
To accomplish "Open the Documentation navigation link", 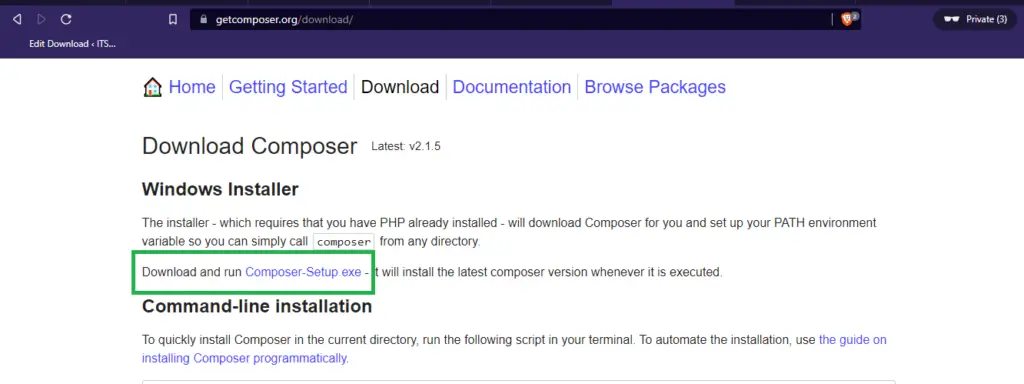I will [512, 87].
